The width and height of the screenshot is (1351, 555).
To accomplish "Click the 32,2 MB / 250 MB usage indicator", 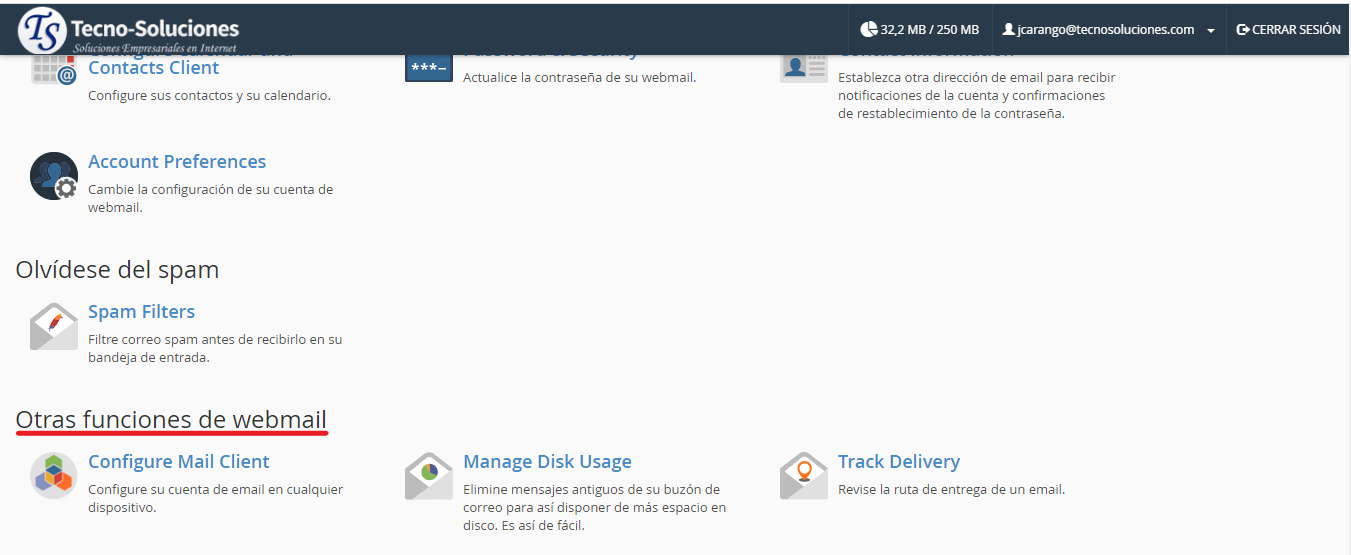I will 929,30.
